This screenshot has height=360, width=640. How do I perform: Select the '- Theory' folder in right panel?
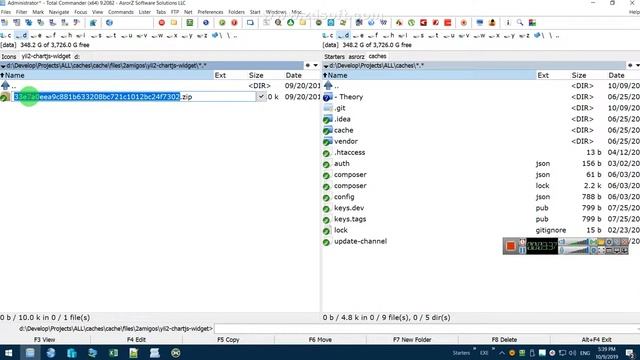pyautogui.click(x=348, y=97)
